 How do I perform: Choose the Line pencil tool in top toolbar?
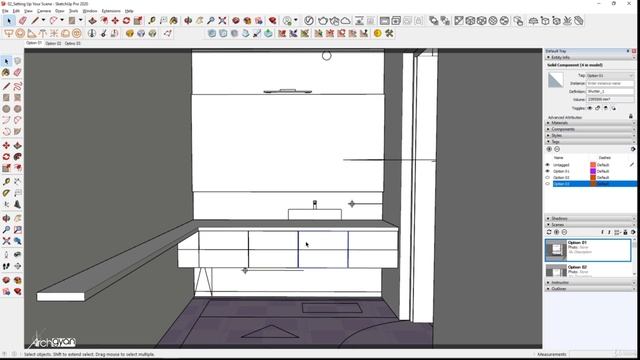[35, 20]
